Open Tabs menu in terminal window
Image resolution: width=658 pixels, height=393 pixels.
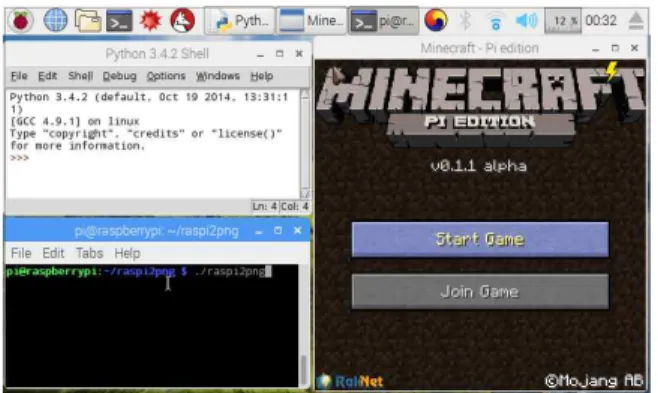click(x=89, y=253)
